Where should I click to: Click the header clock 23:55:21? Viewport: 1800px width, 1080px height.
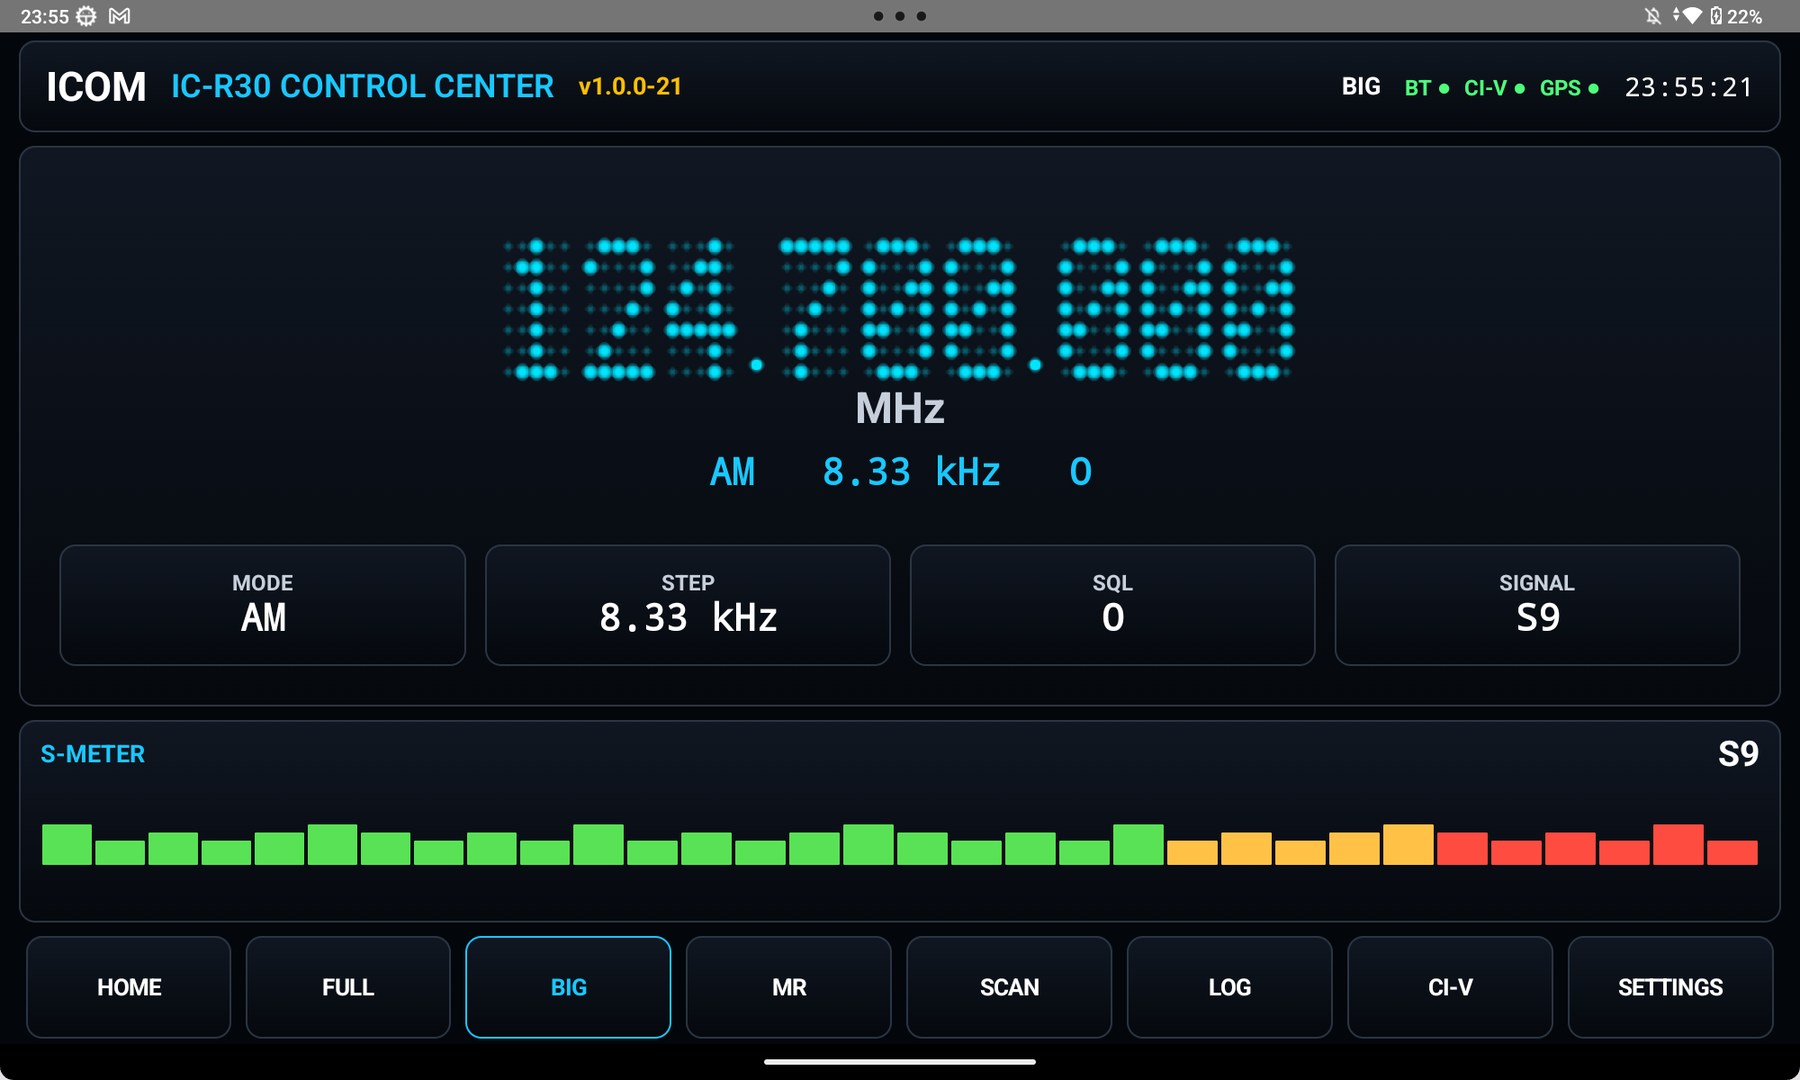point(1688,88)
